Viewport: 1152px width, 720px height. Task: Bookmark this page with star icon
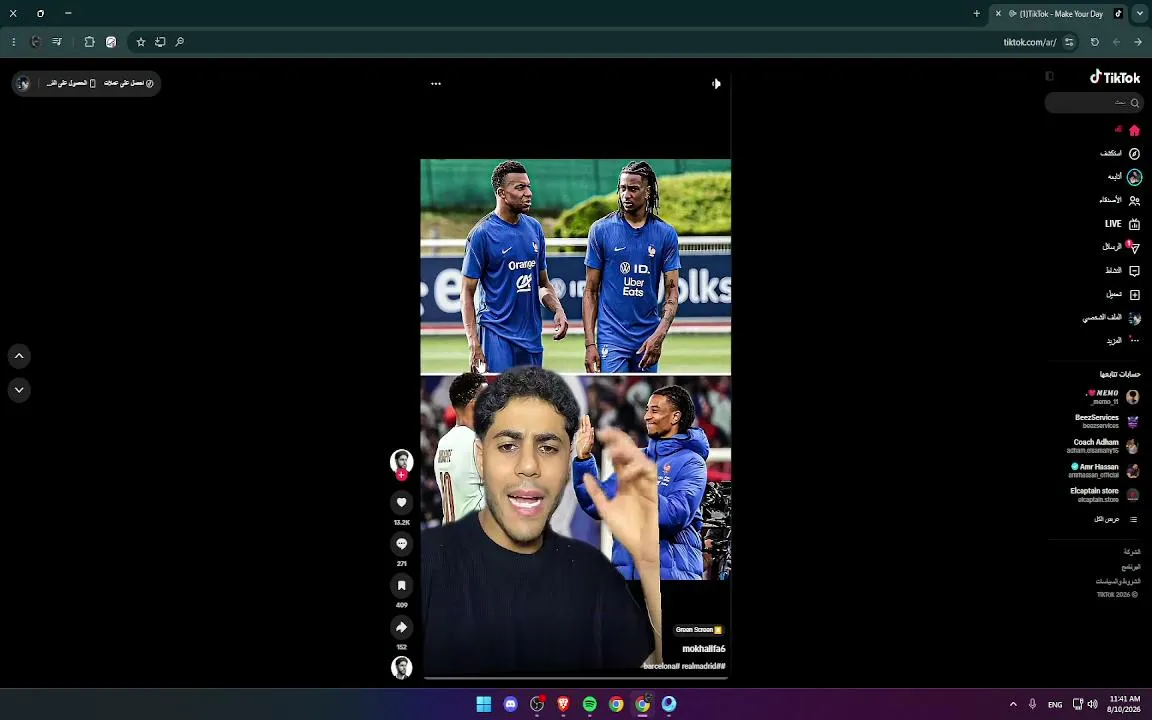141,42
